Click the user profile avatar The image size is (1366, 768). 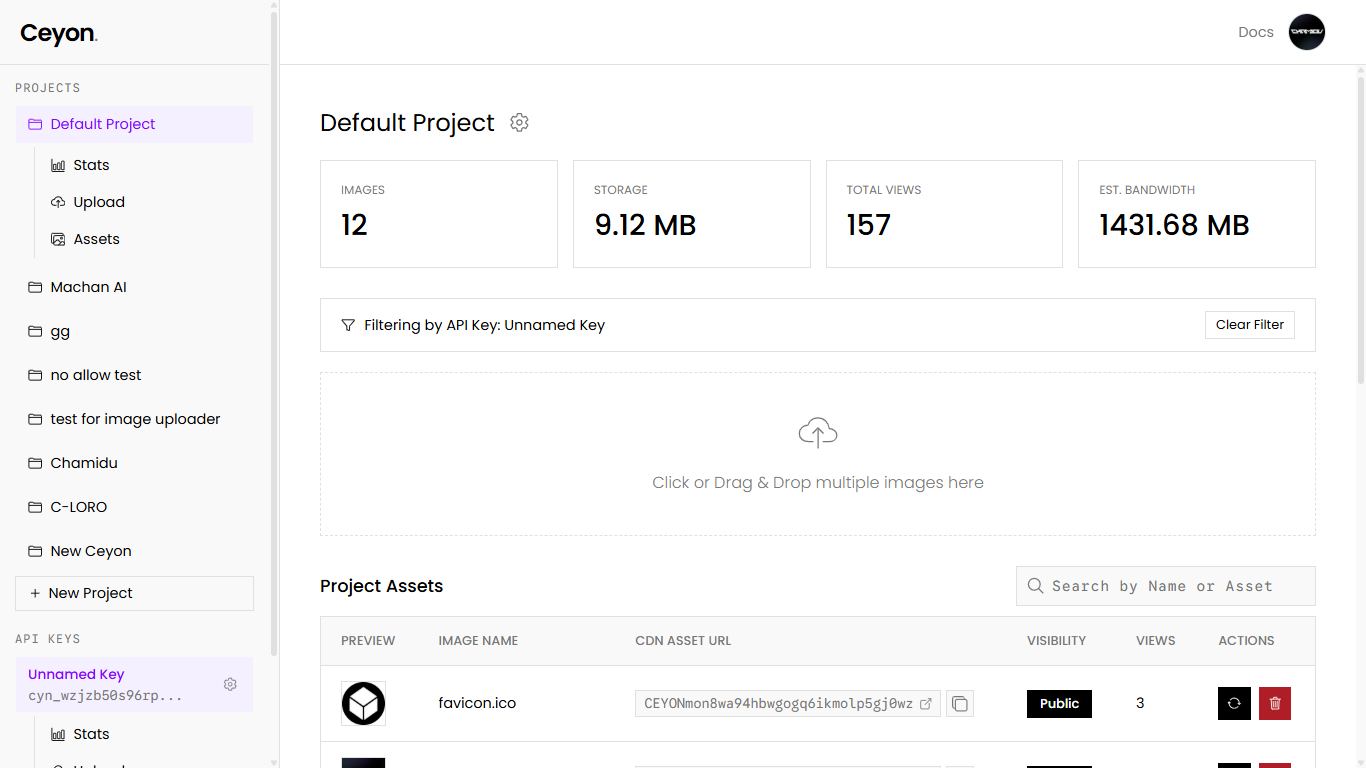tap(1307, 32)
